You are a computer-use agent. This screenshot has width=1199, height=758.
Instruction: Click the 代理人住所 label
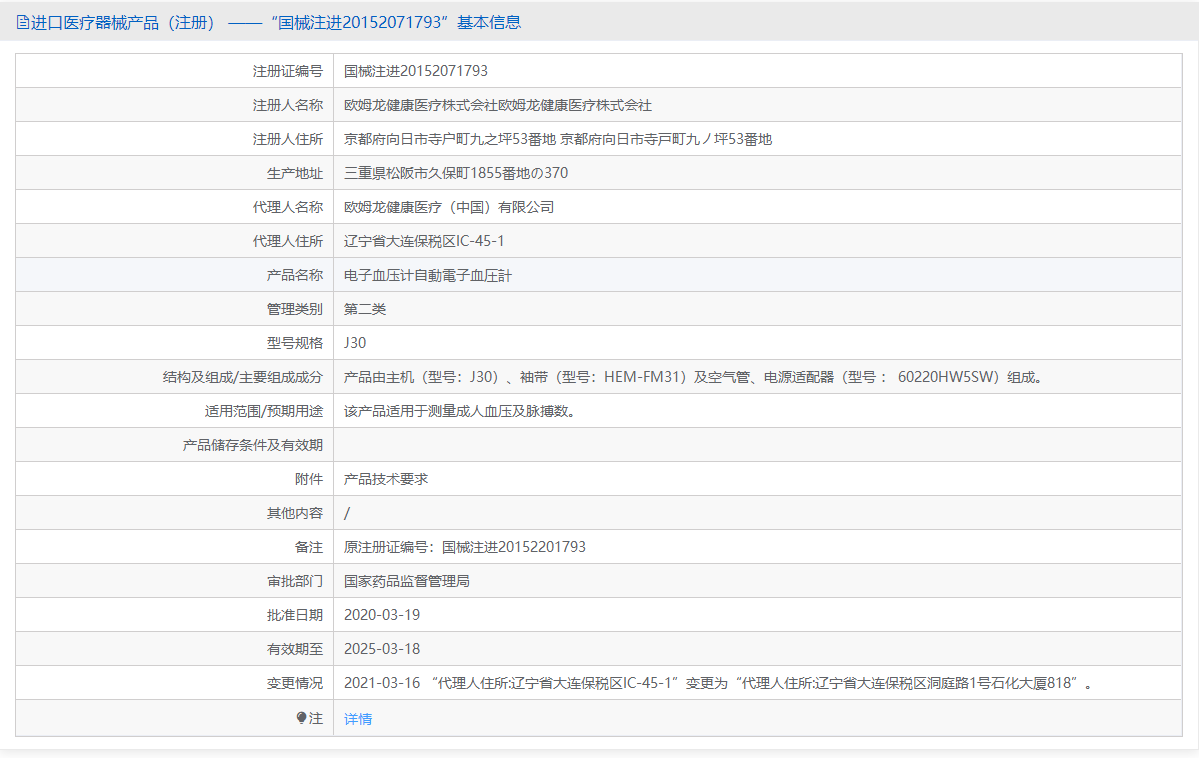[x=288, y=241]
